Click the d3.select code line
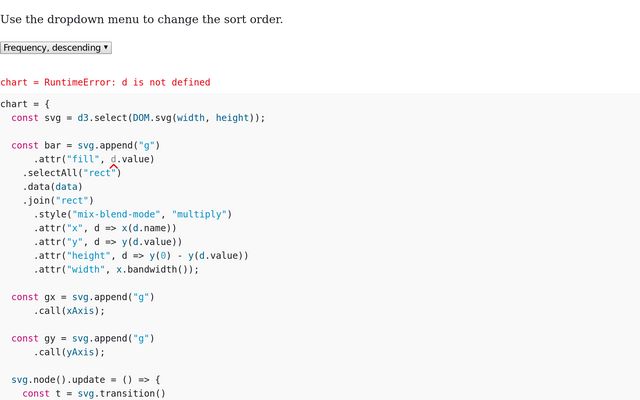 click(x=138, y=118)
